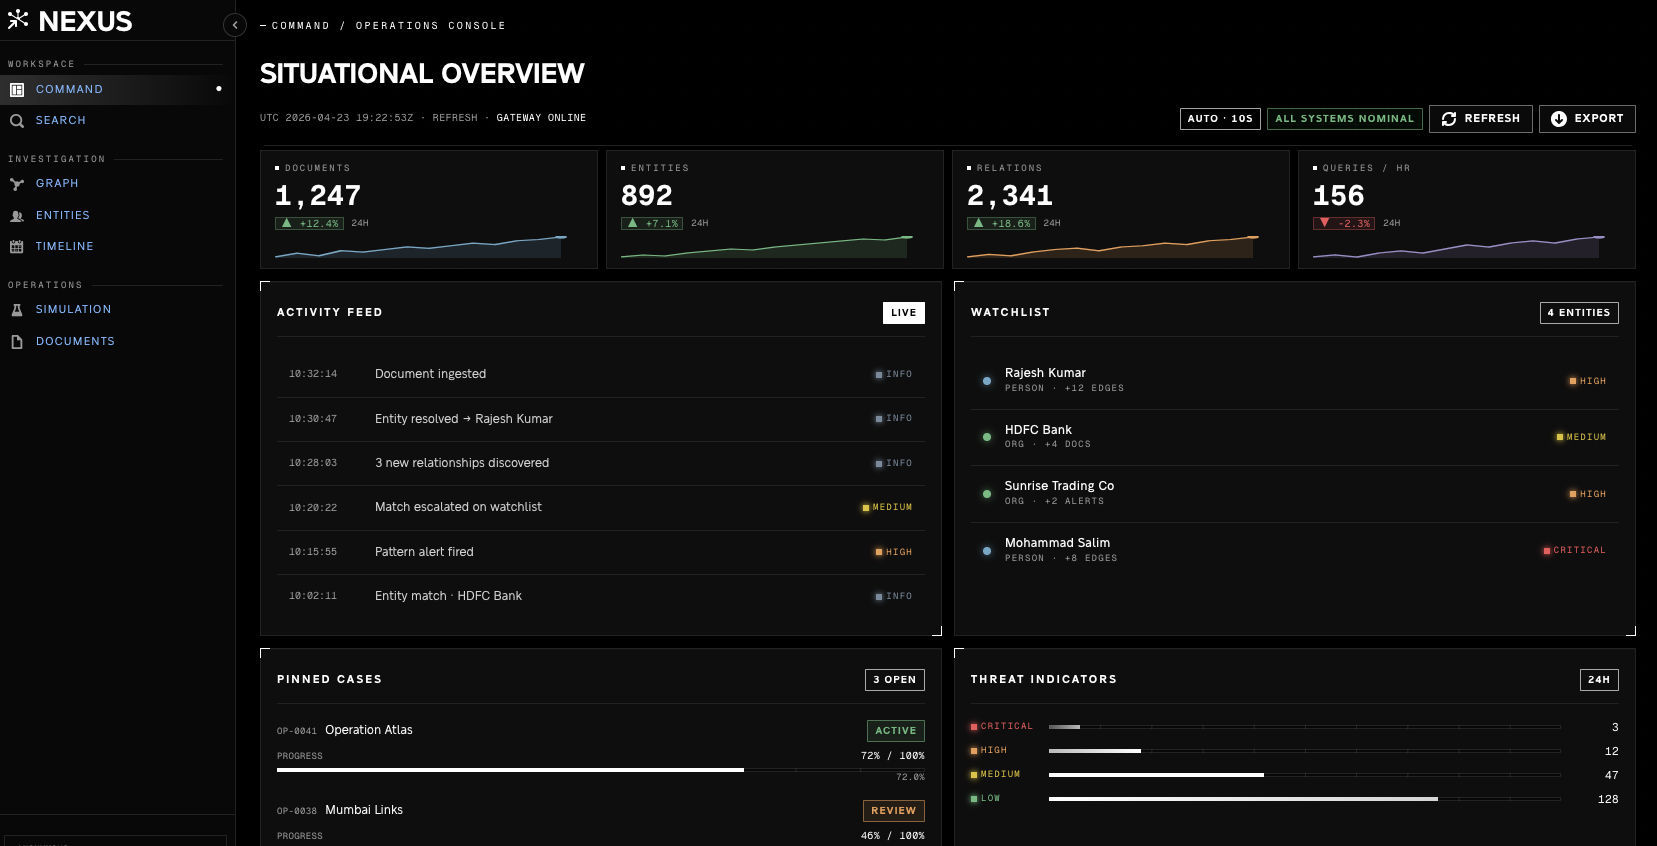
Task: Select 'Entity resolved → Rajesh Kumar' row
Action: [600, 419]
